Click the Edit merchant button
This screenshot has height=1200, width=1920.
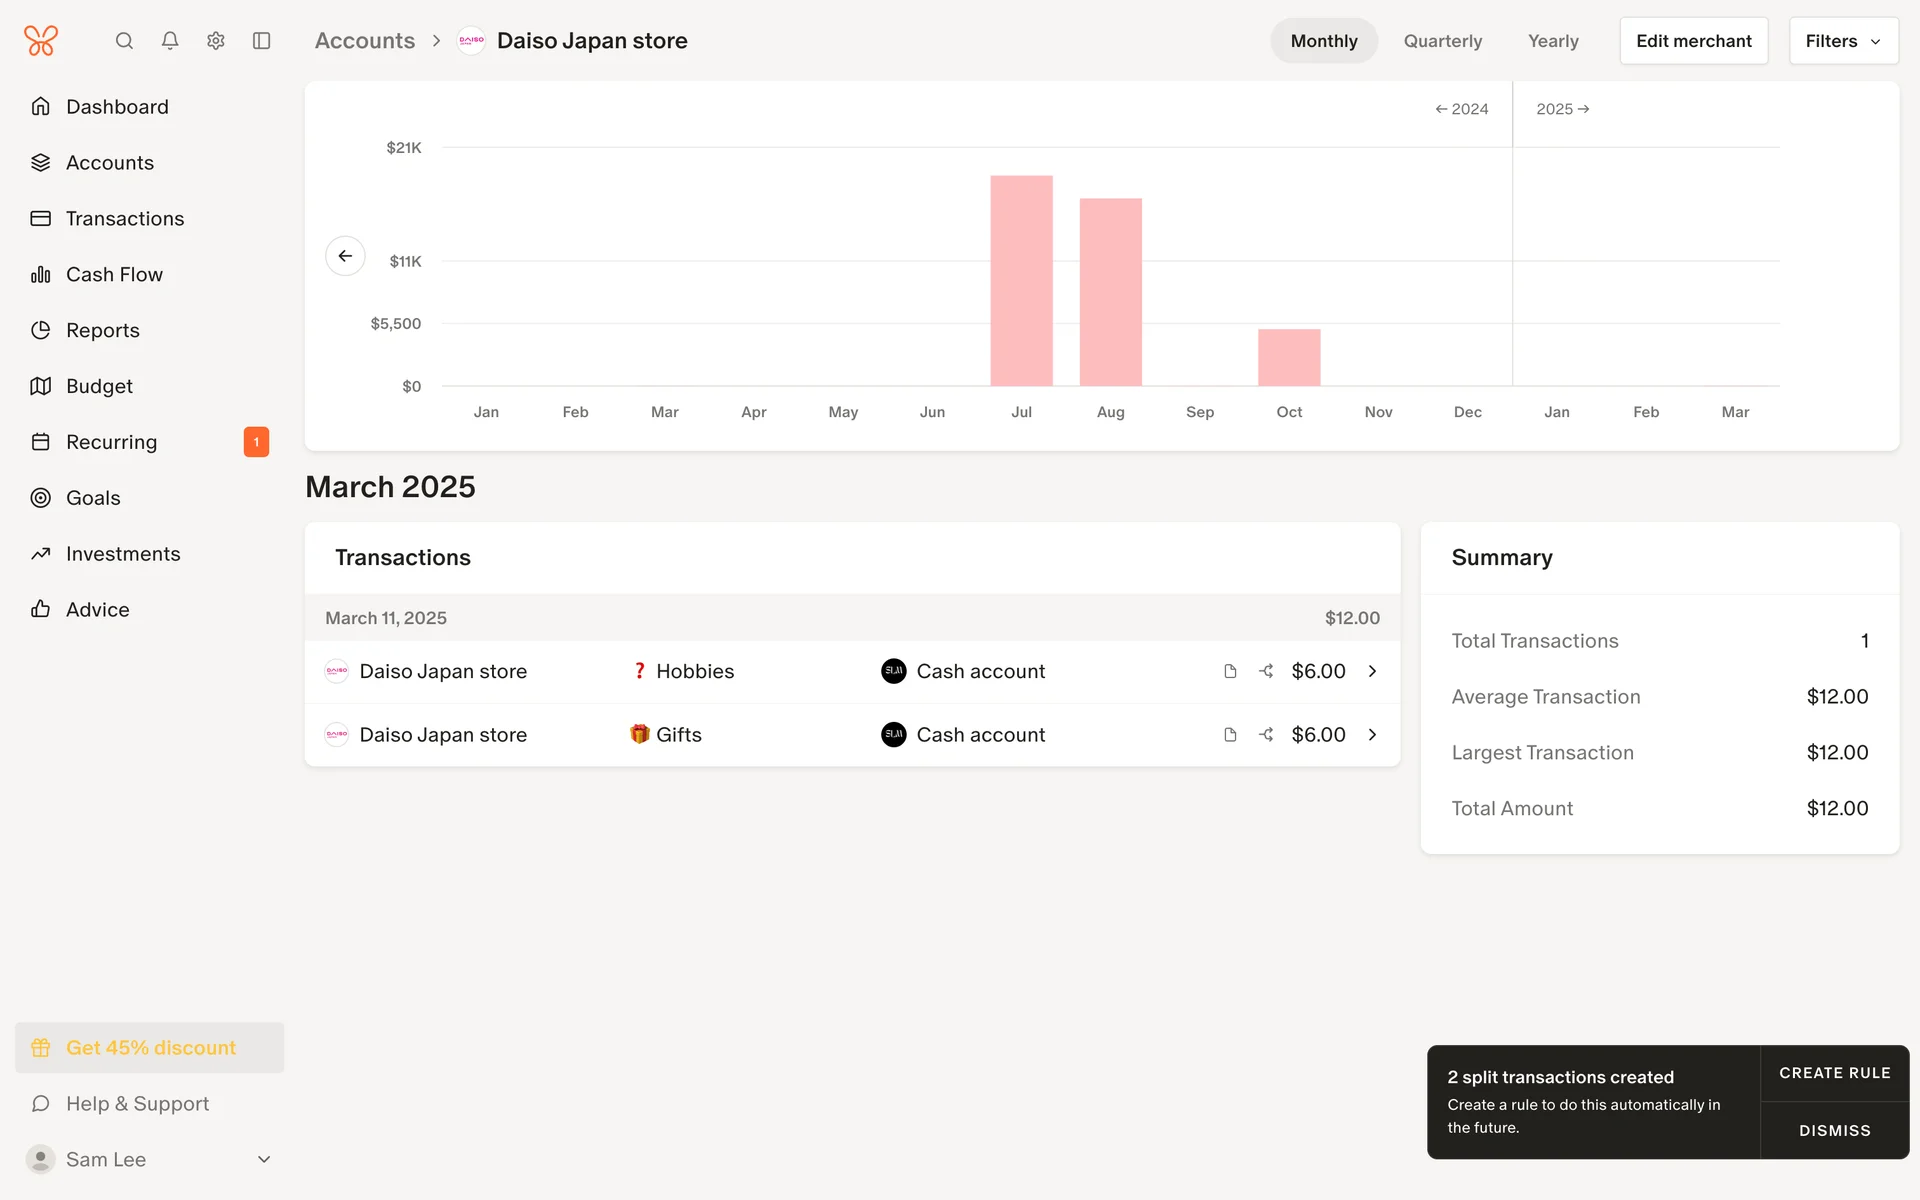click(1693, 41)
